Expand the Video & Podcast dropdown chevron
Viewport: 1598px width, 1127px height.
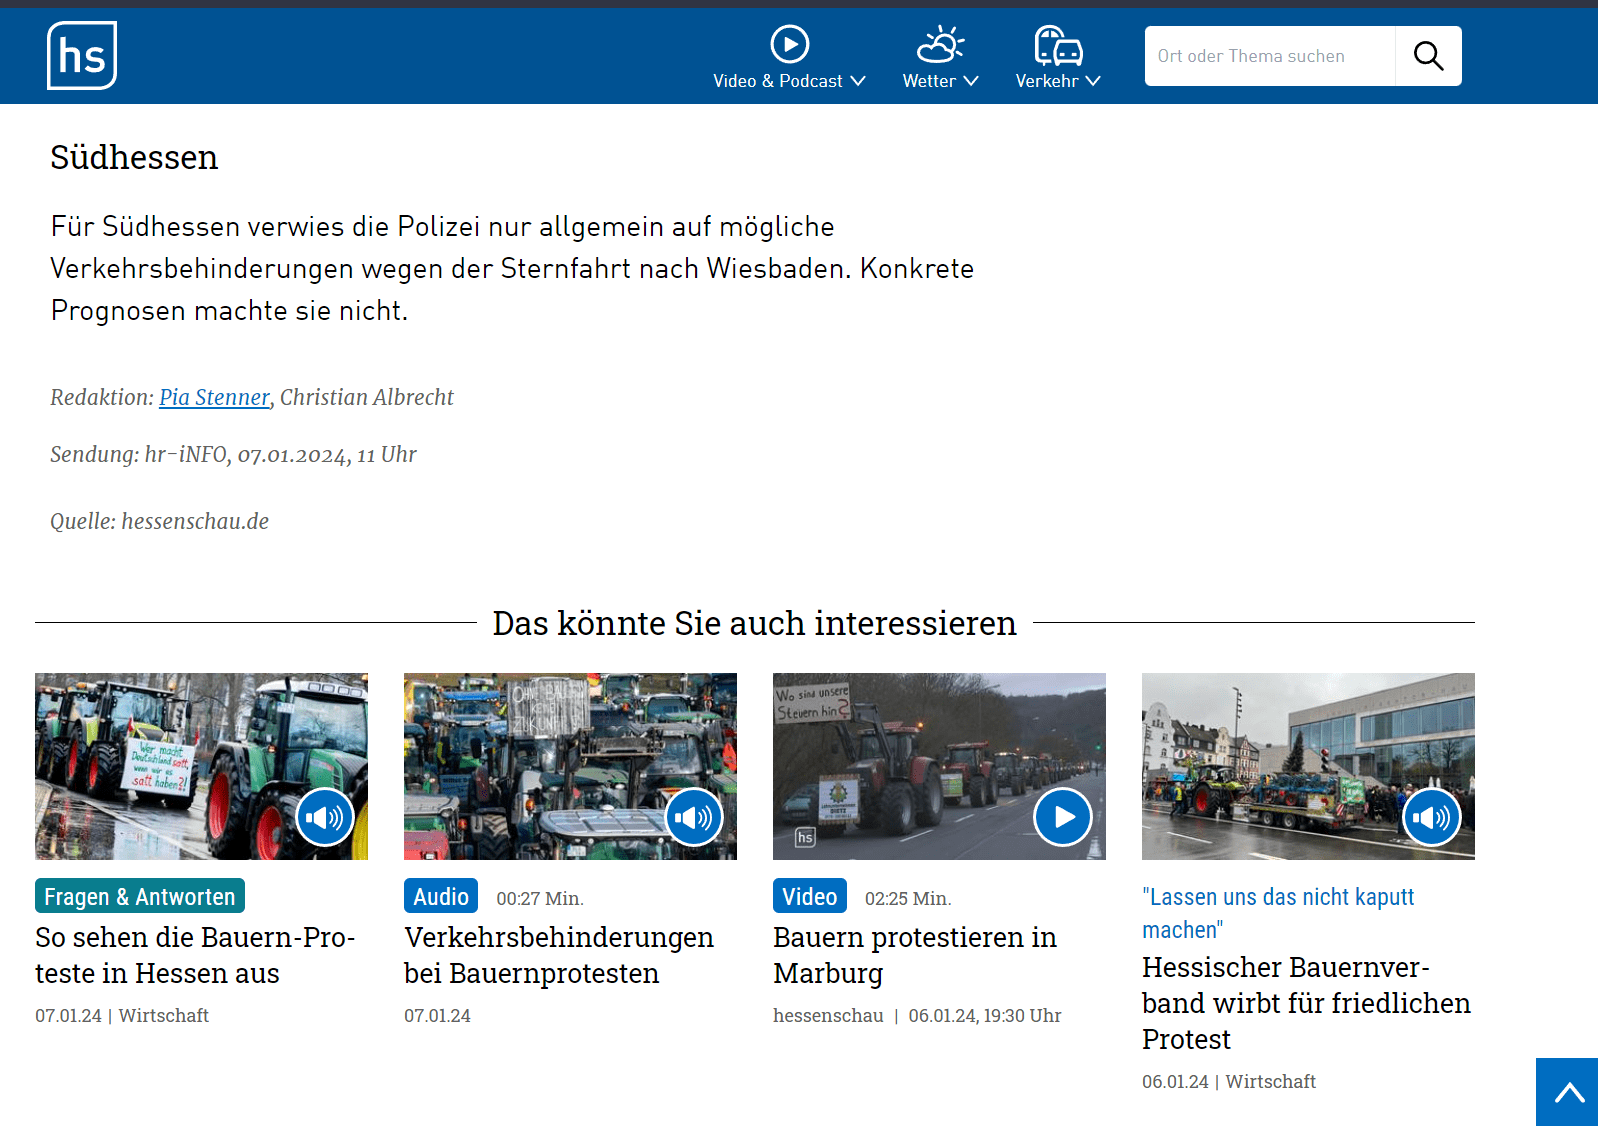(x=858, y=81)
